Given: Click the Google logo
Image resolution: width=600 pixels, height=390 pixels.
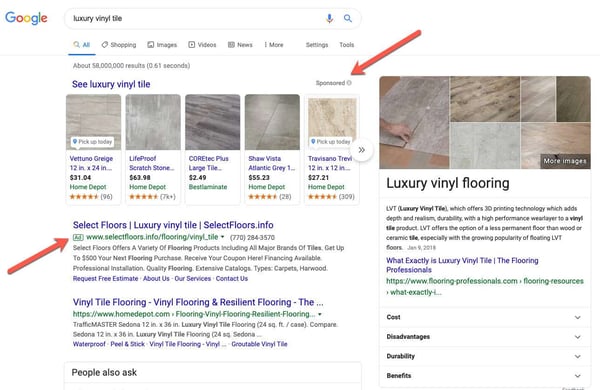Looking at the screenshot, I should [x=26, y=18].
